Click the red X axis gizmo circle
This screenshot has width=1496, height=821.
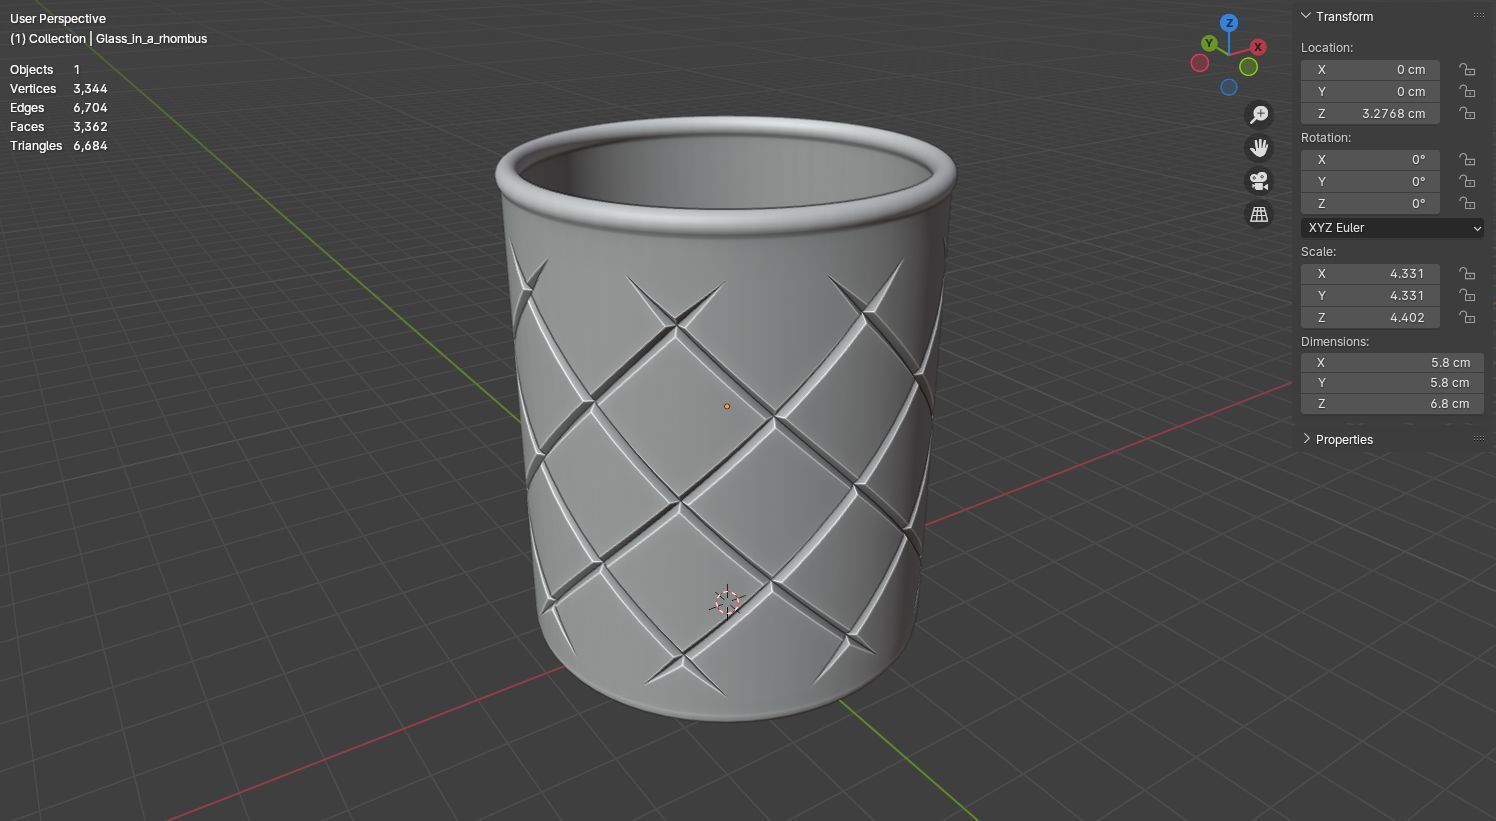pos(1258,47)
